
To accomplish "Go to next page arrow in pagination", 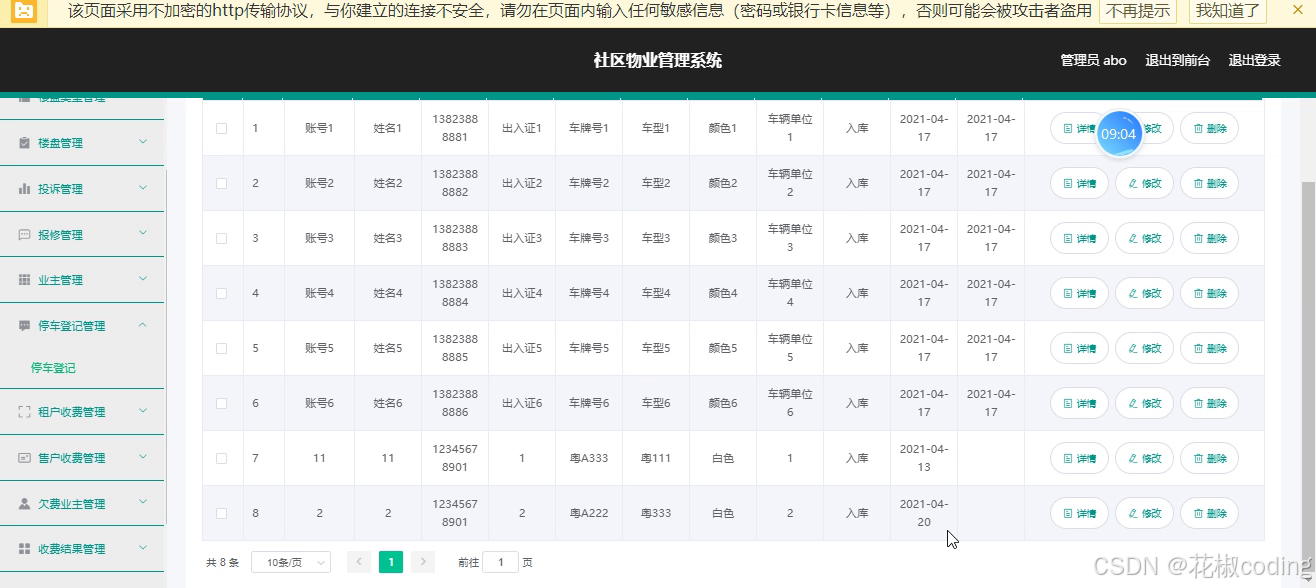I will 422,562.
